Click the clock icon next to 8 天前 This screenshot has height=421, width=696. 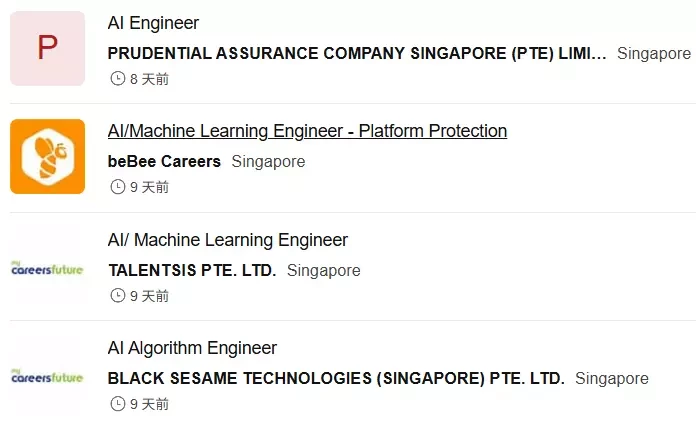tap(118, 79)
